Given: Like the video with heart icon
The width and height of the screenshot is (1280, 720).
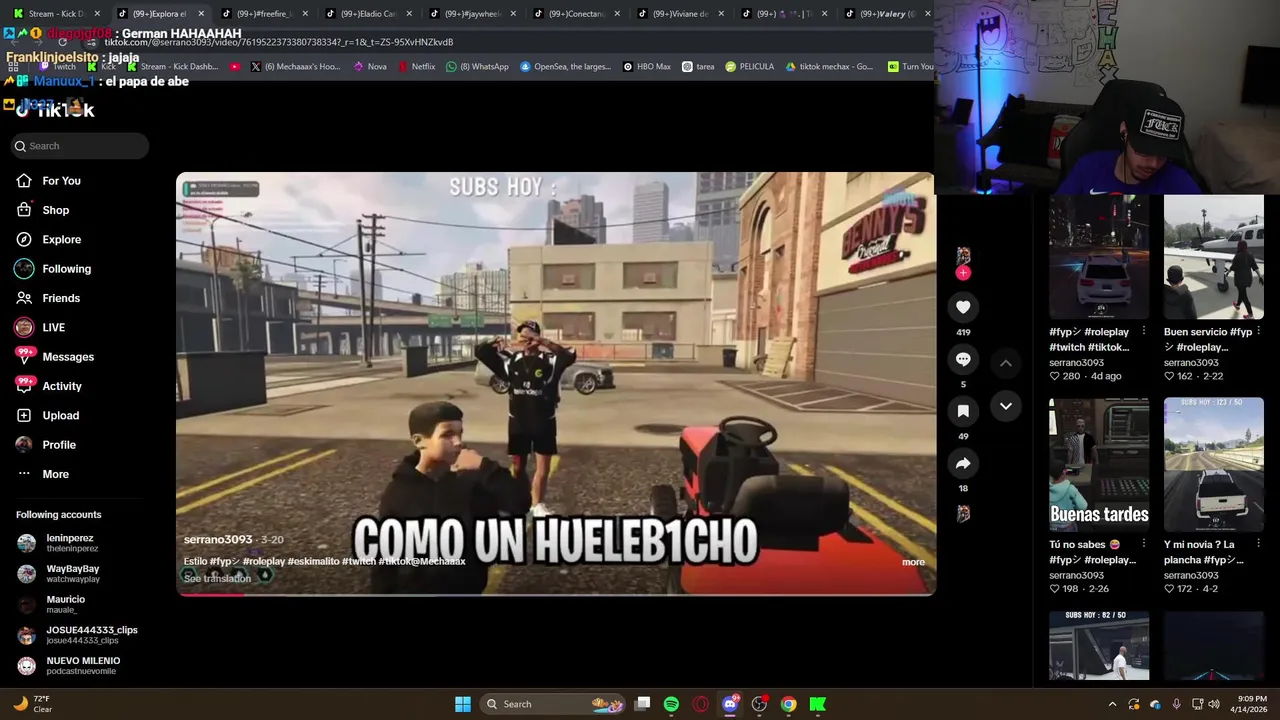Looking at the screenshot, I should [x=963, y=307].
